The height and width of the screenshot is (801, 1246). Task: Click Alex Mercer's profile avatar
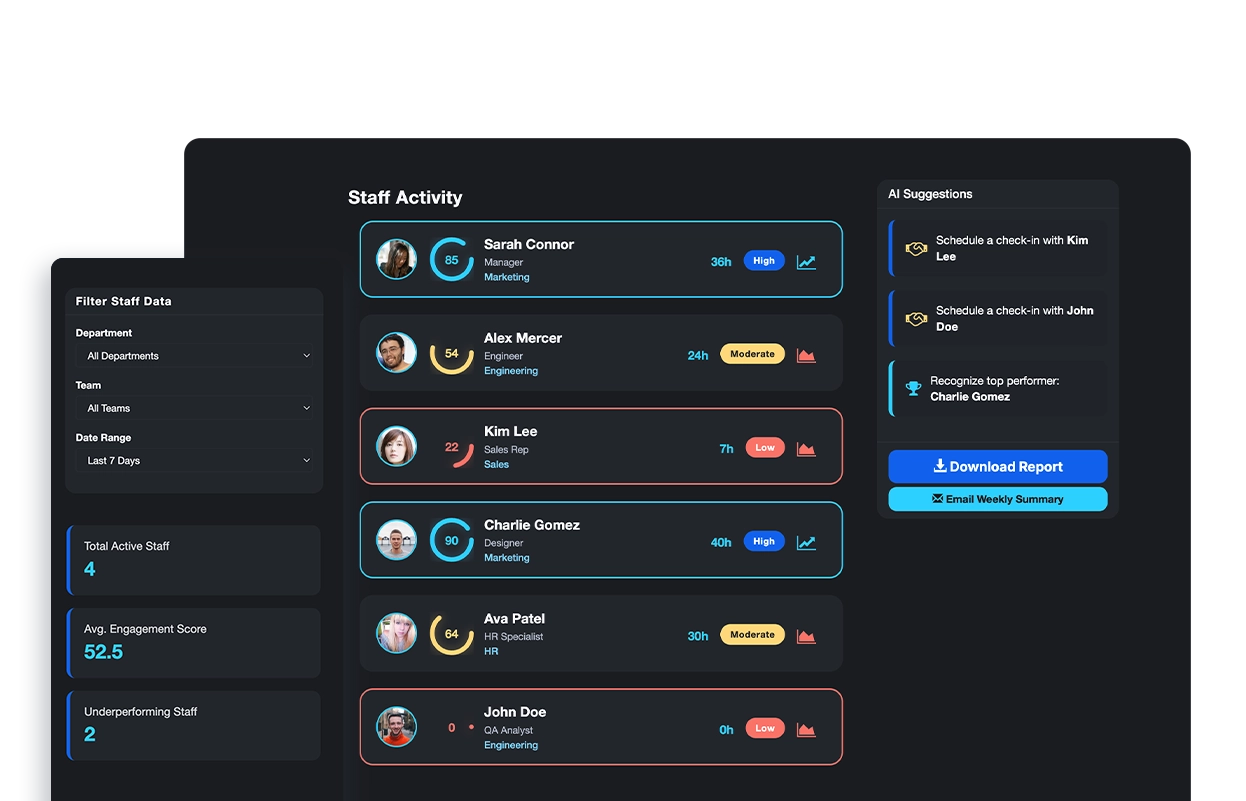coord(396,353)
